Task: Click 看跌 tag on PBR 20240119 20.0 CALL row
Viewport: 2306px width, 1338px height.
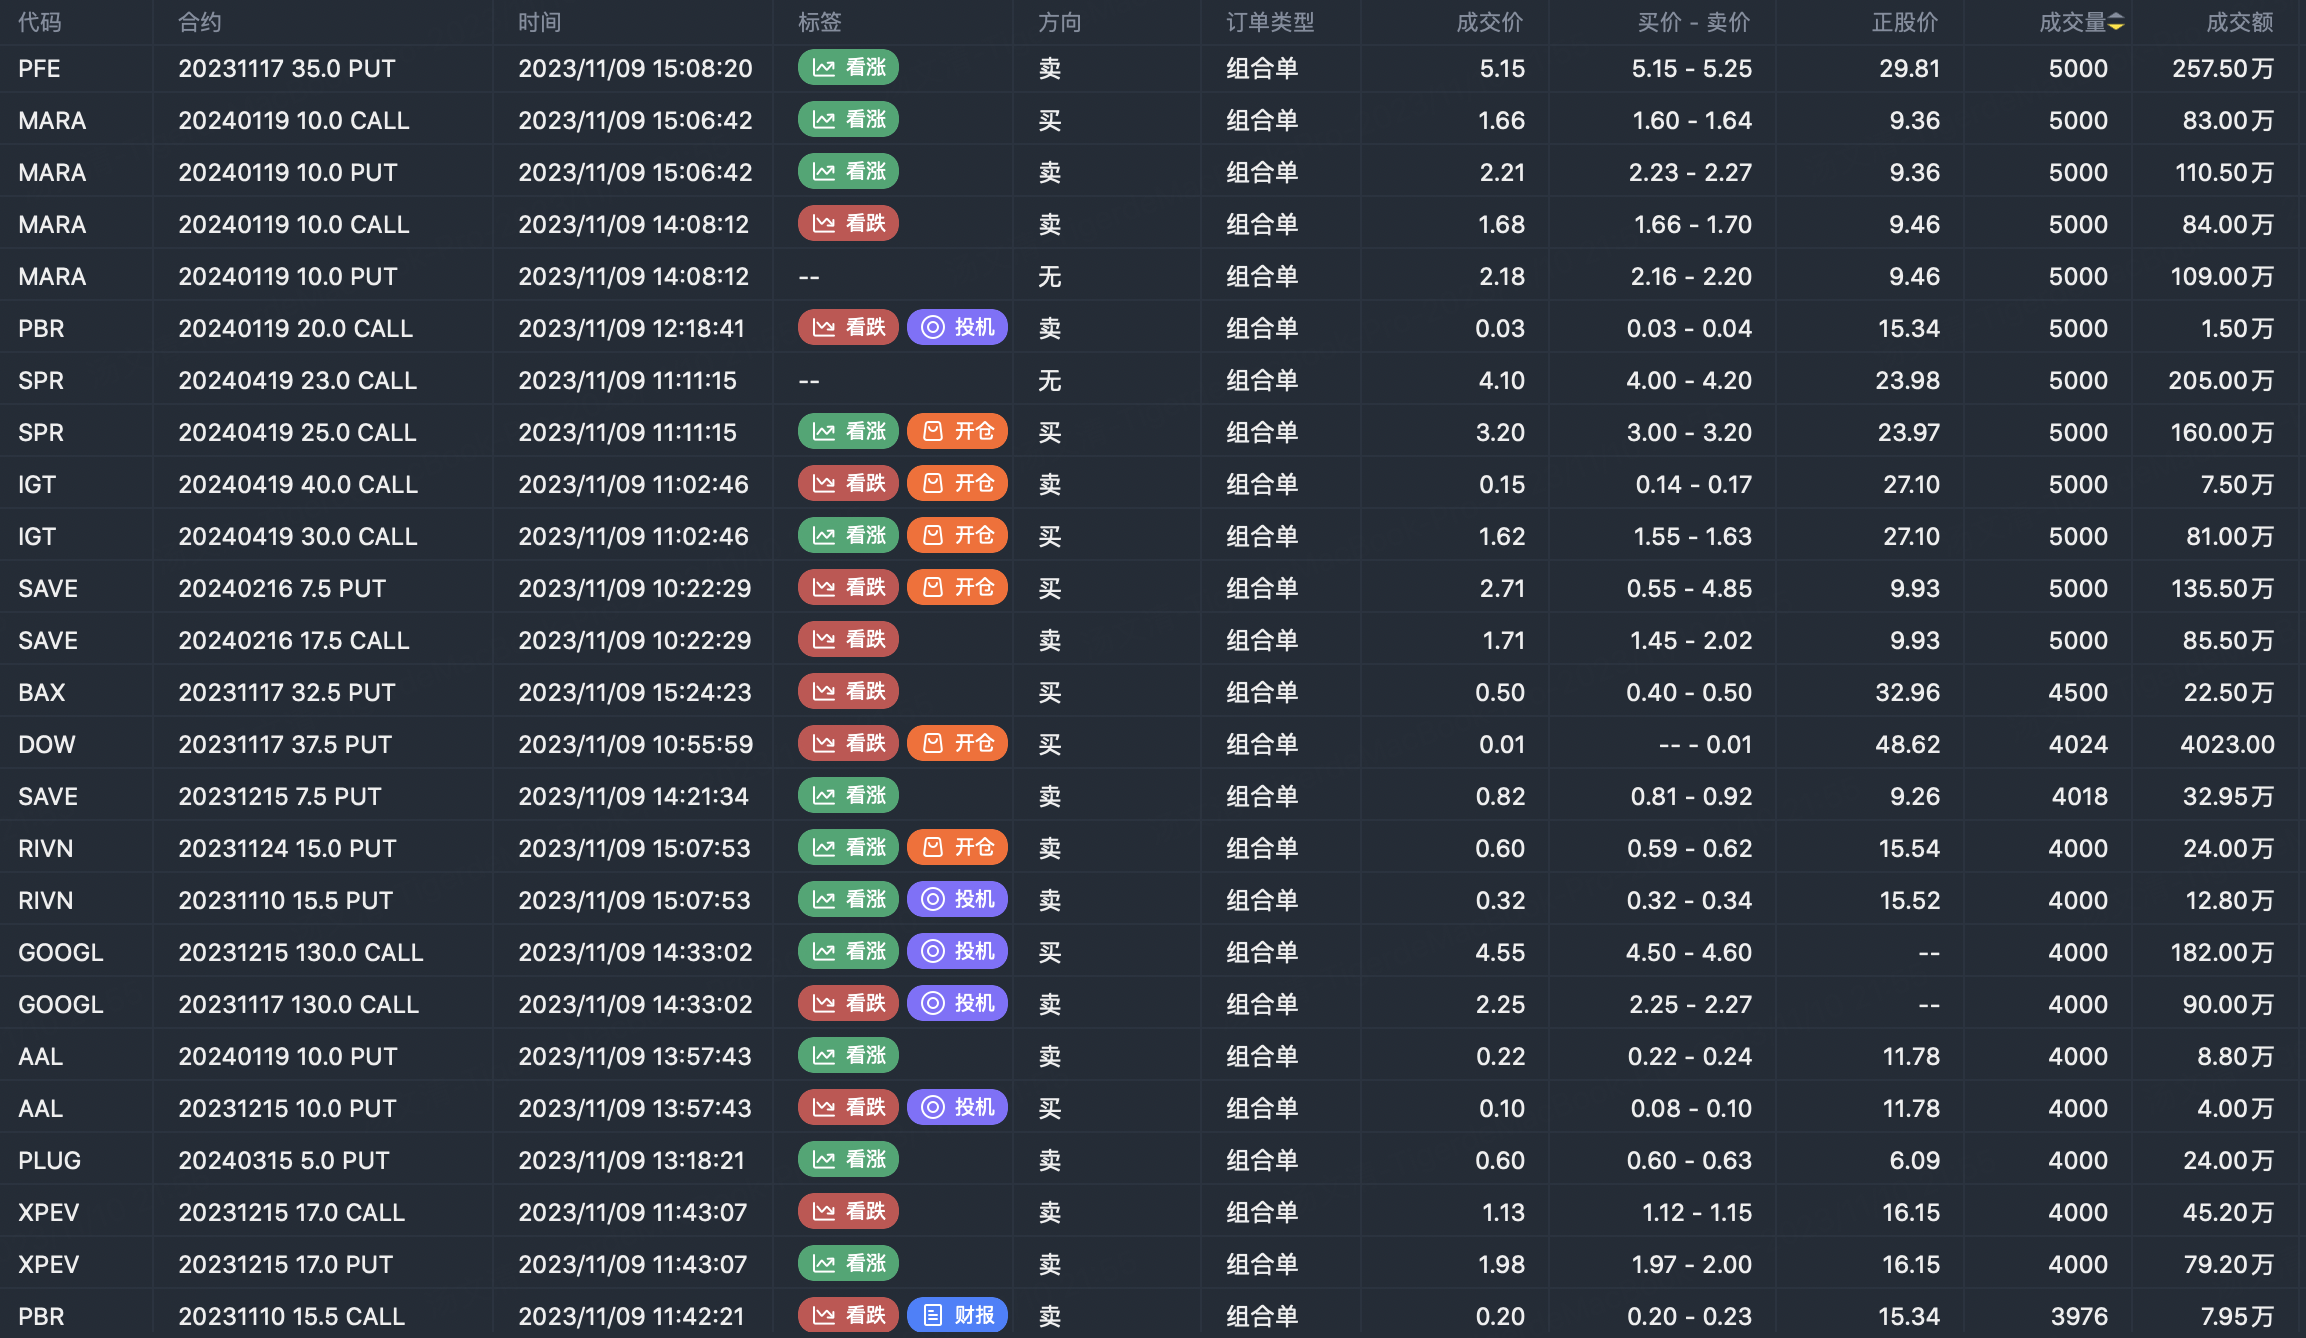Action: (x=848, y=327)
